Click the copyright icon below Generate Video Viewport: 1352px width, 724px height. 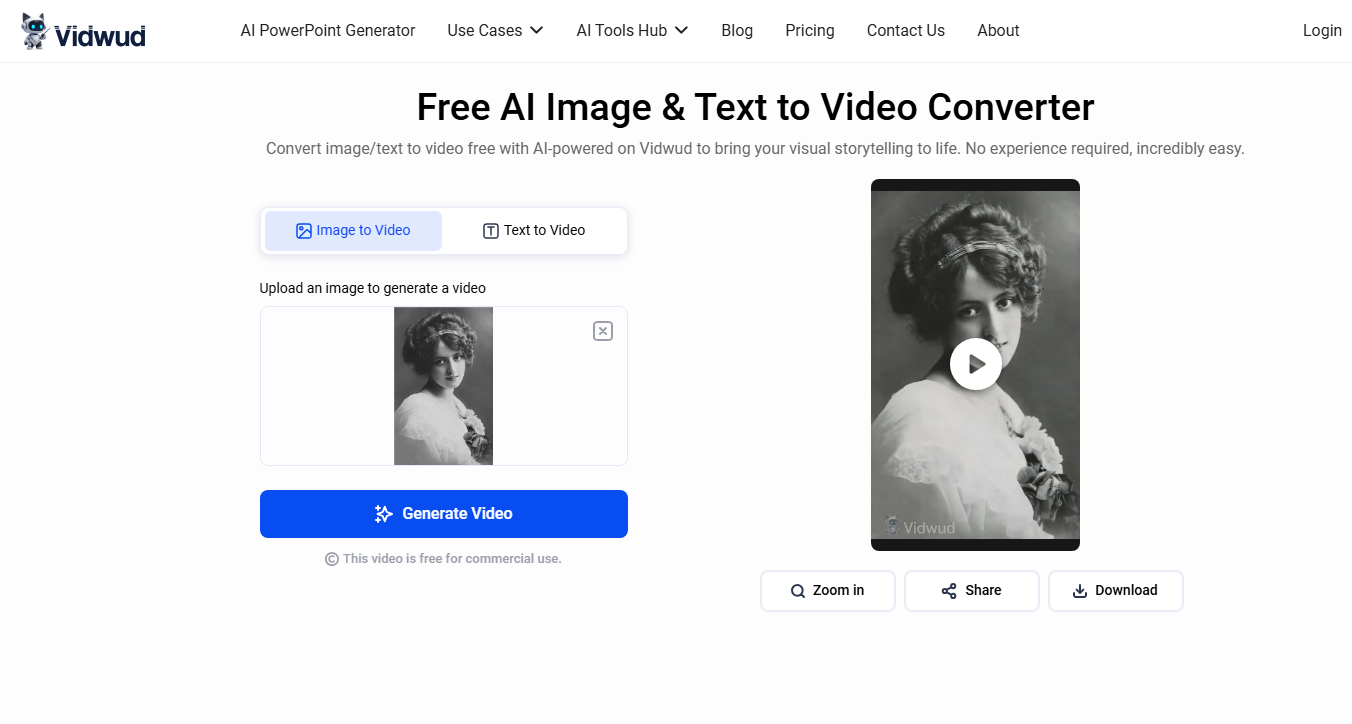[332, 559]
